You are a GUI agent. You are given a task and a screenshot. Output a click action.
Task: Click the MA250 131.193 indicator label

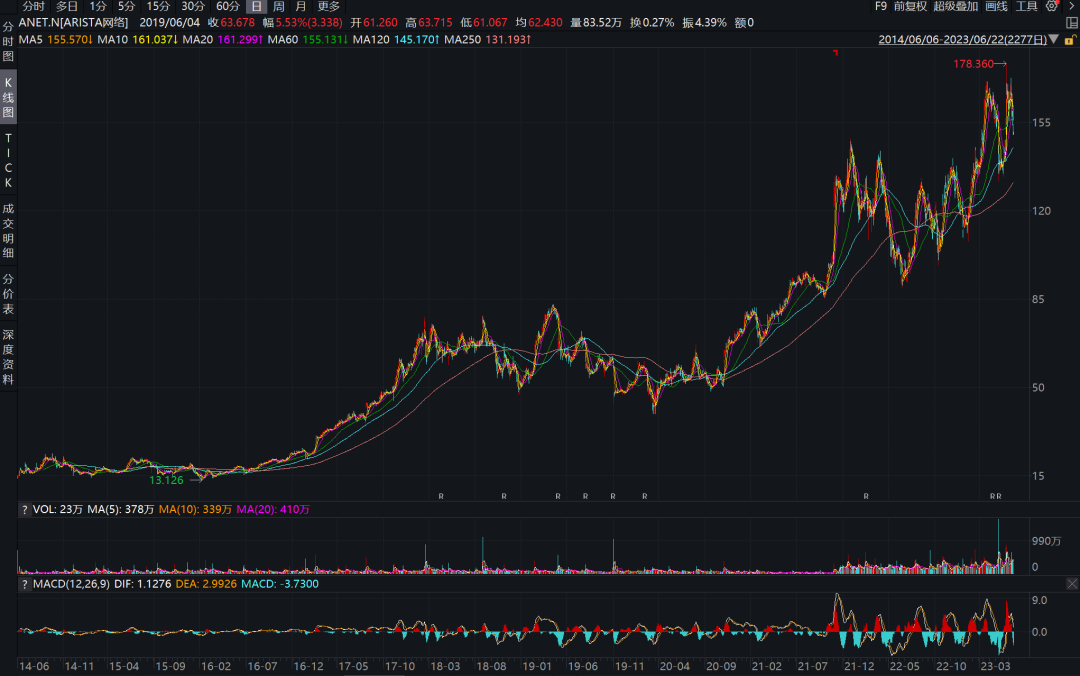[488, 39]
